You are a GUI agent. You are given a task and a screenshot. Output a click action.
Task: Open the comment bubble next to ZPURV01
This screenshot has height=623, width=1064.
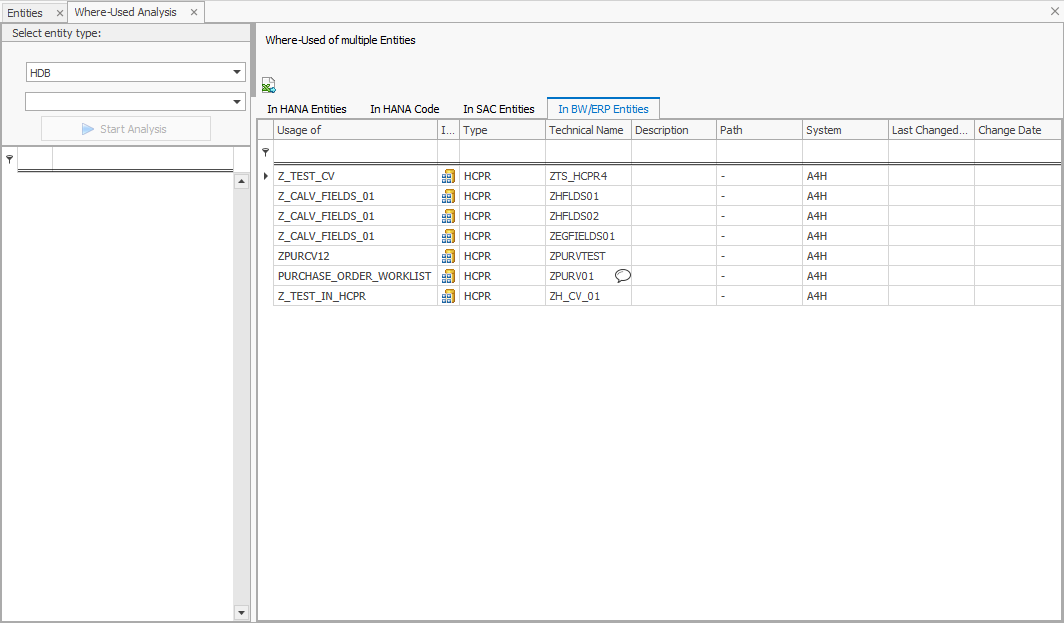[x=622, y=275]
